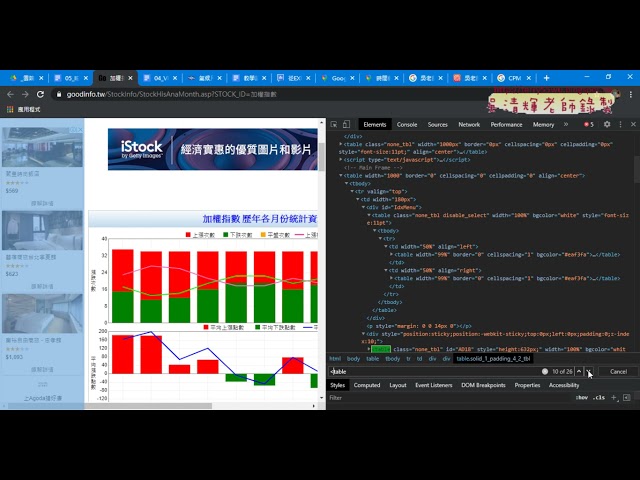Collapse the div position:sticky node
This screenshot has width=640, height=480.
(x=363, y=334)
